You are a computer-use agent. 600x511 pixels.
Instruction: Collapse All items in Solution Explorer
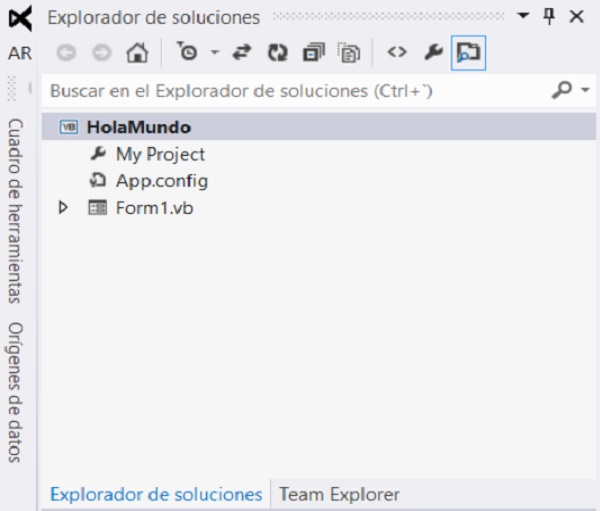[314, 52]
